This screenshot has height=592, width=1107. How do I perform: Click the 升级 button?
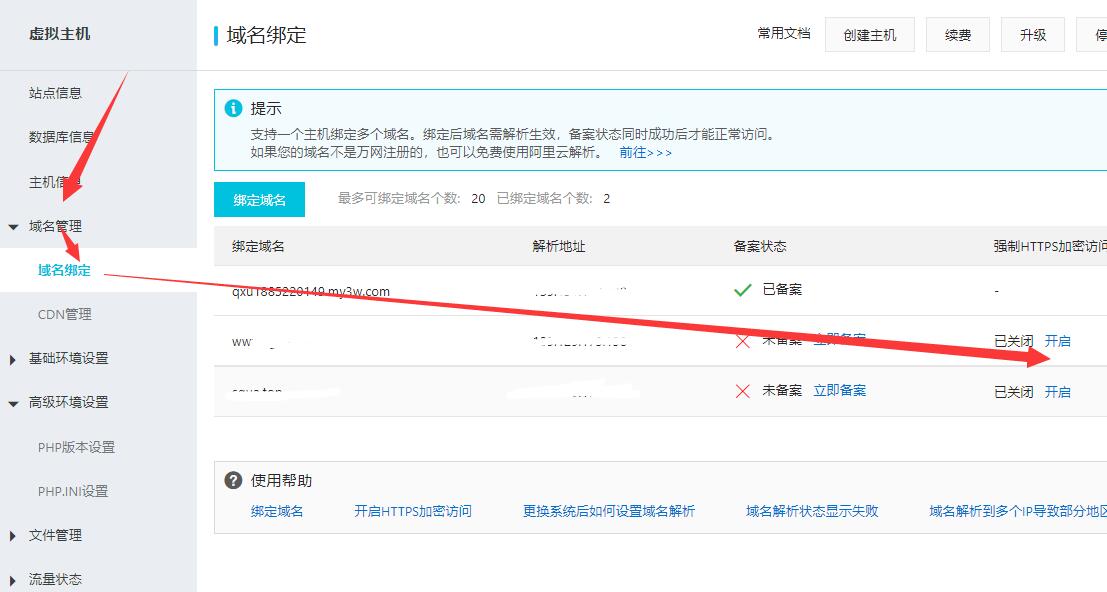(1032, 35)
